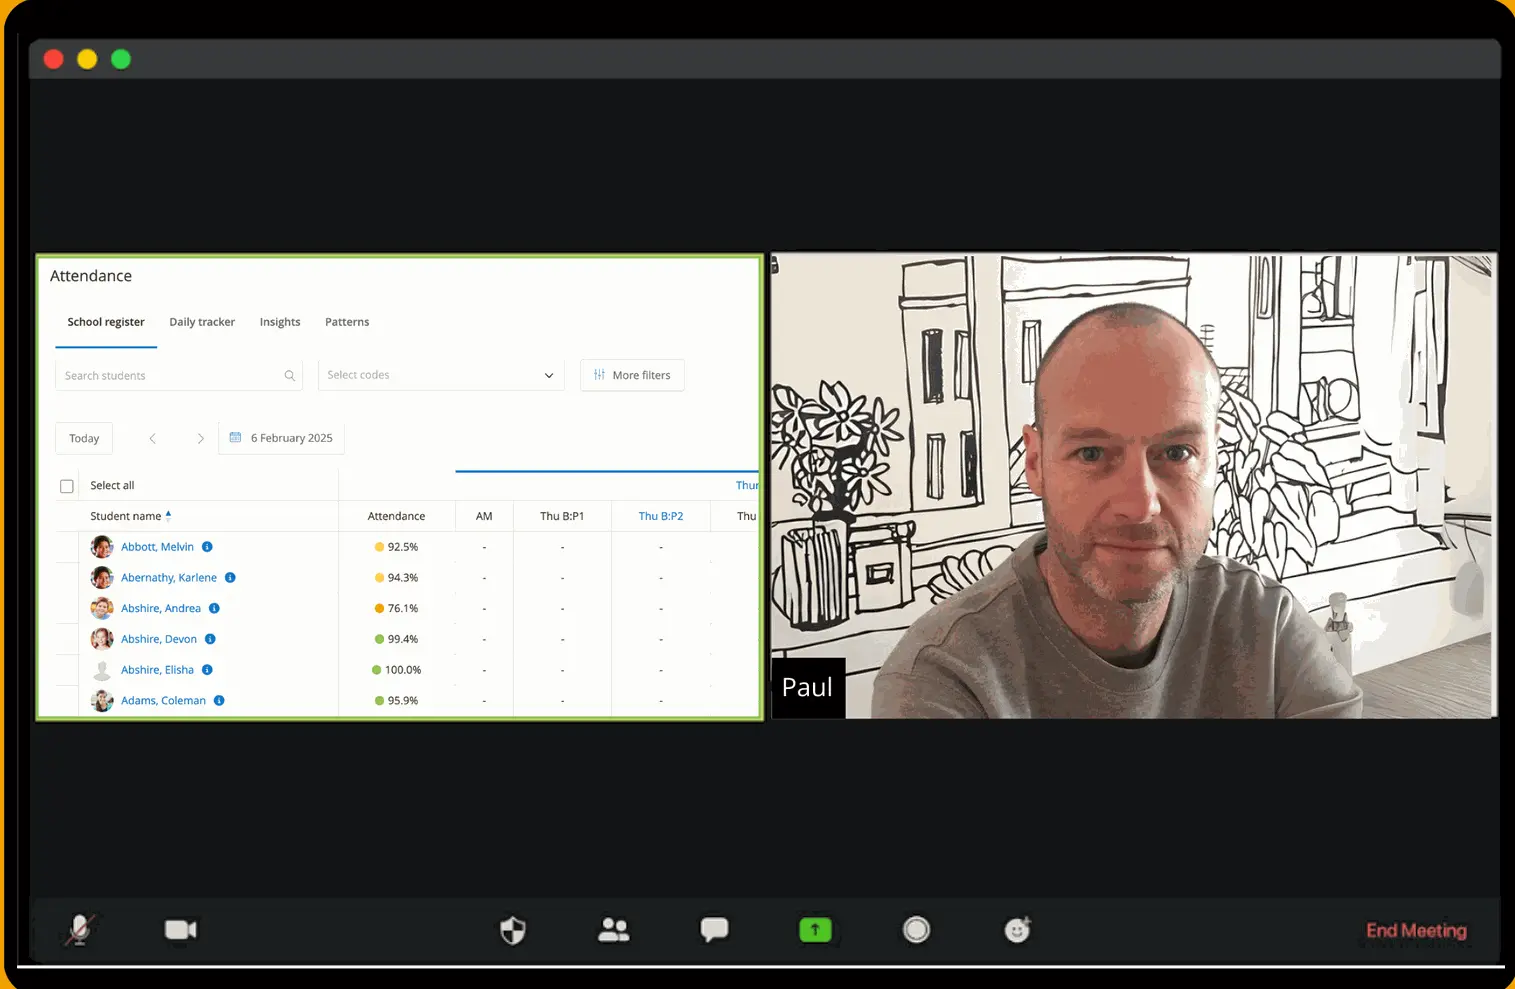Screen dimensions: 1515x989
Task: Click the 100.0% attendance value
Action: [403, 670]
